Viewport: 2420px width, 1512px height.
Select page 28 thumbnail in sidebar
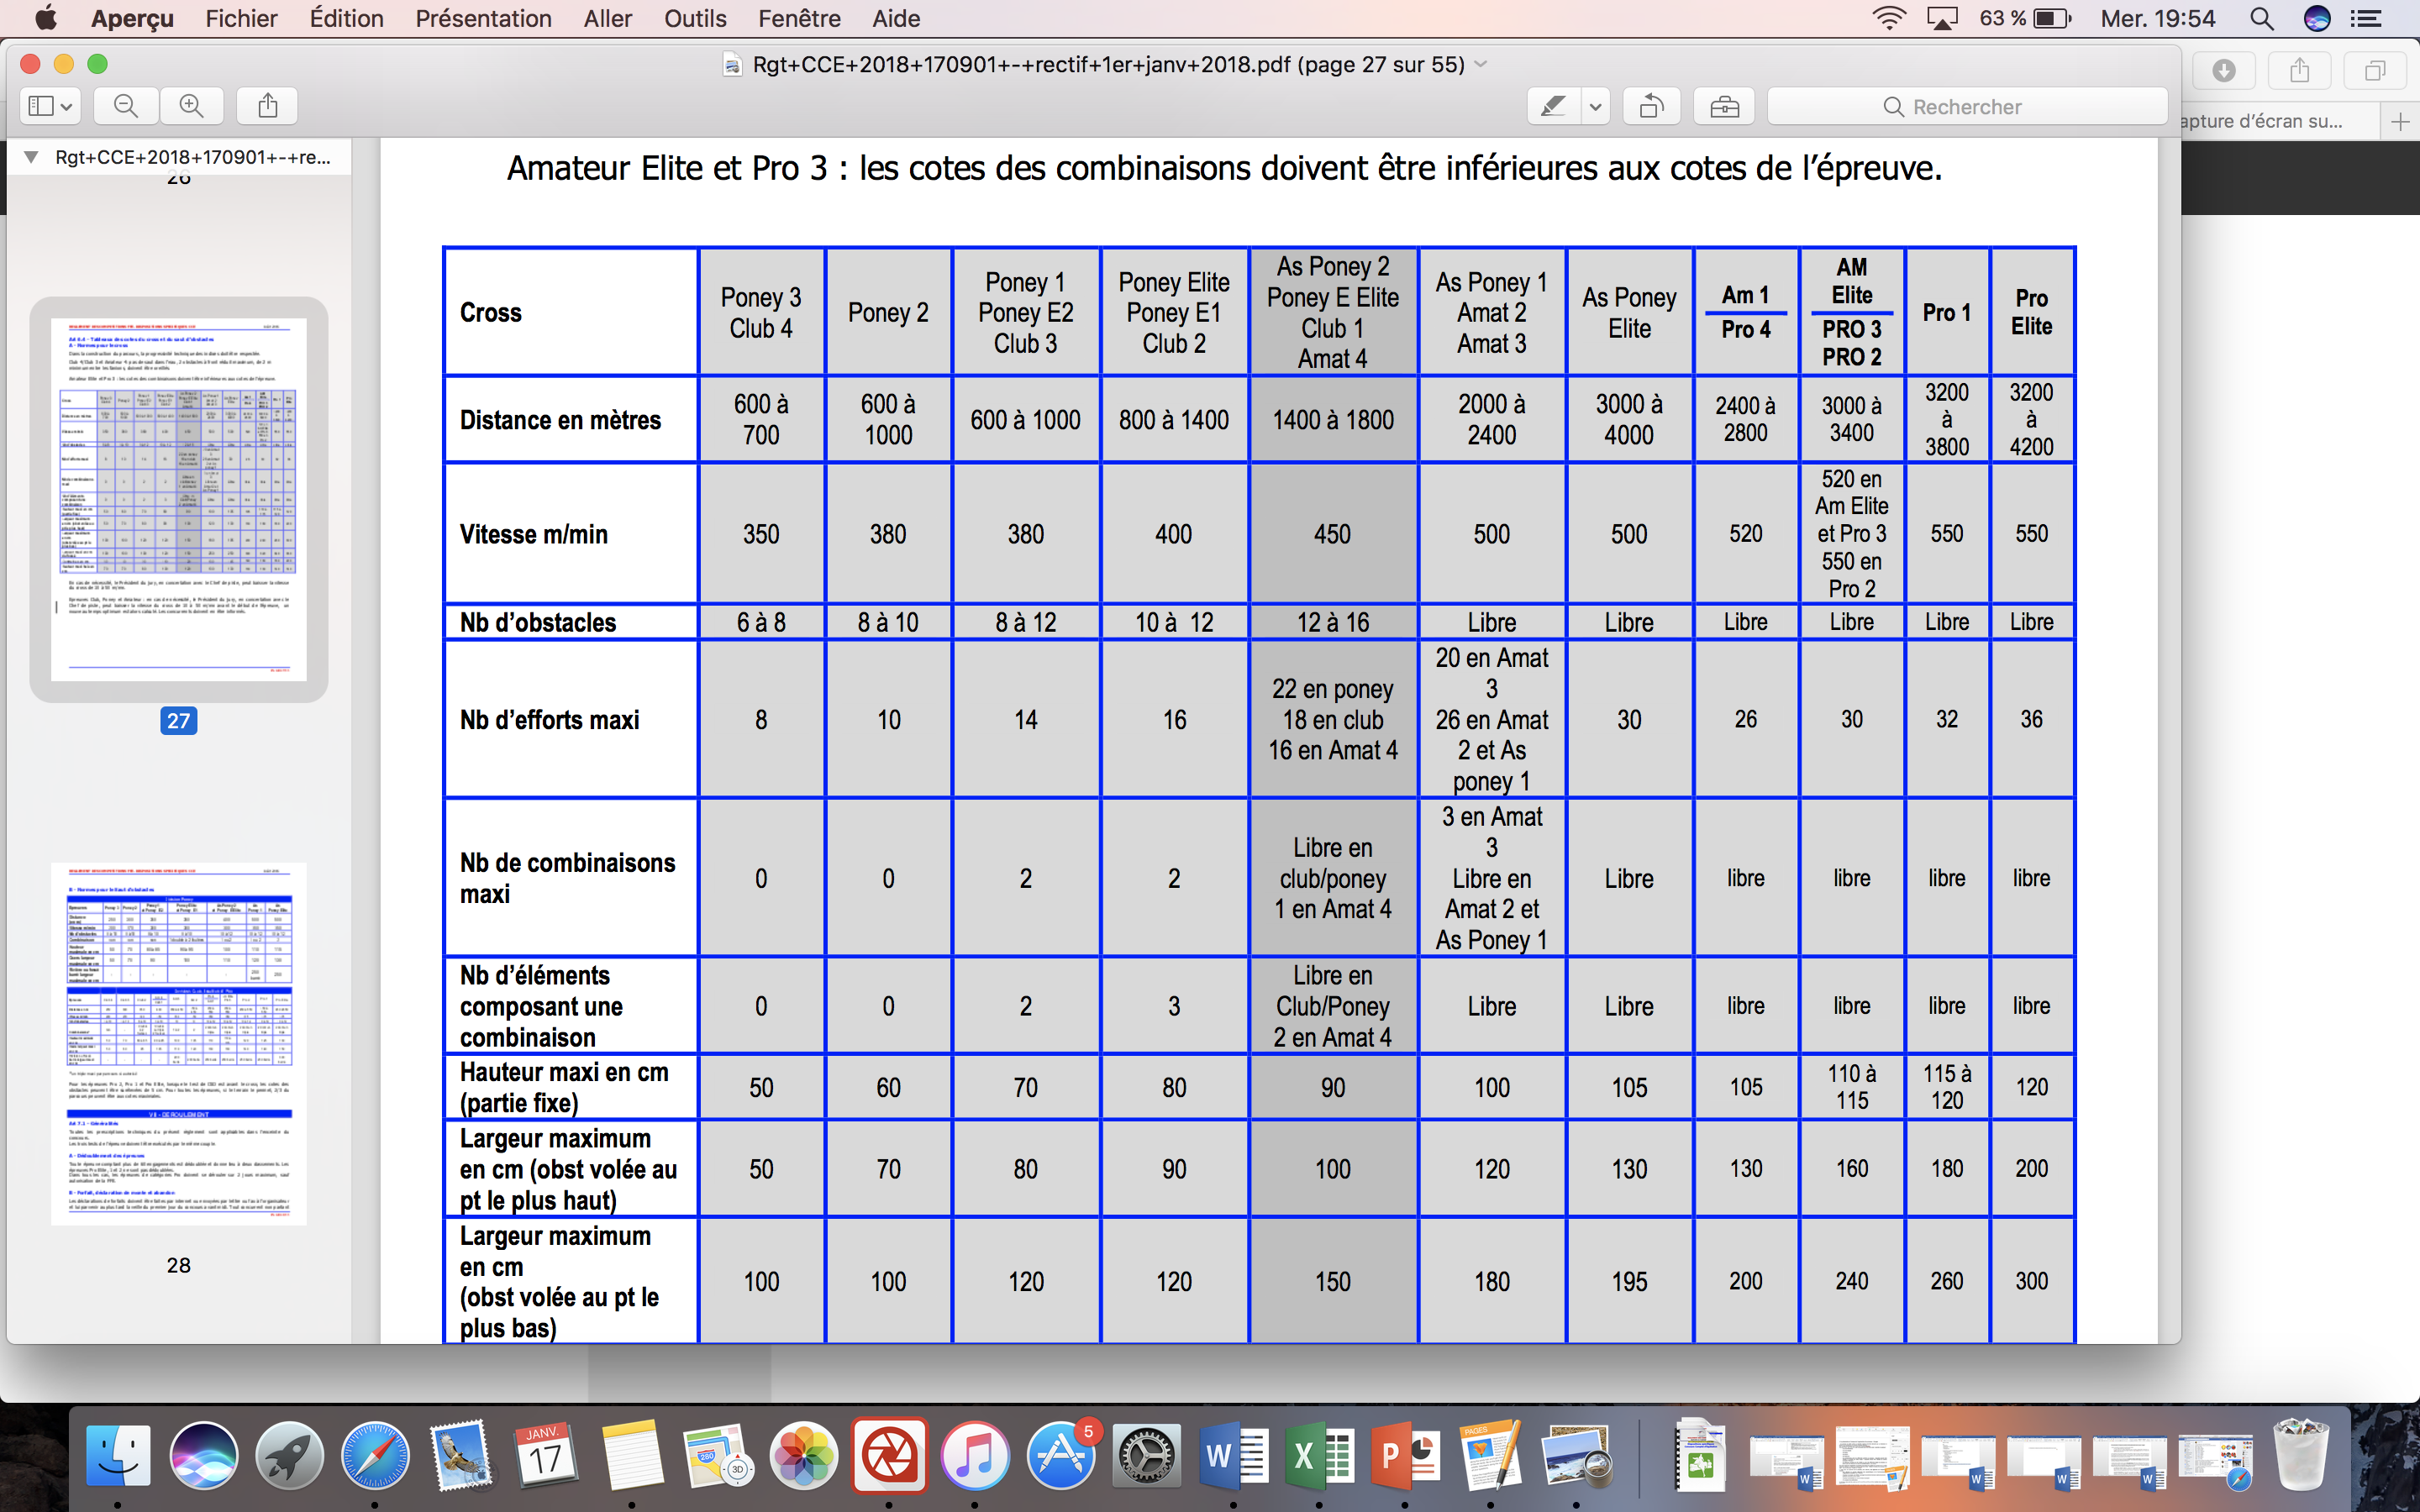[x=179, y=1043]
